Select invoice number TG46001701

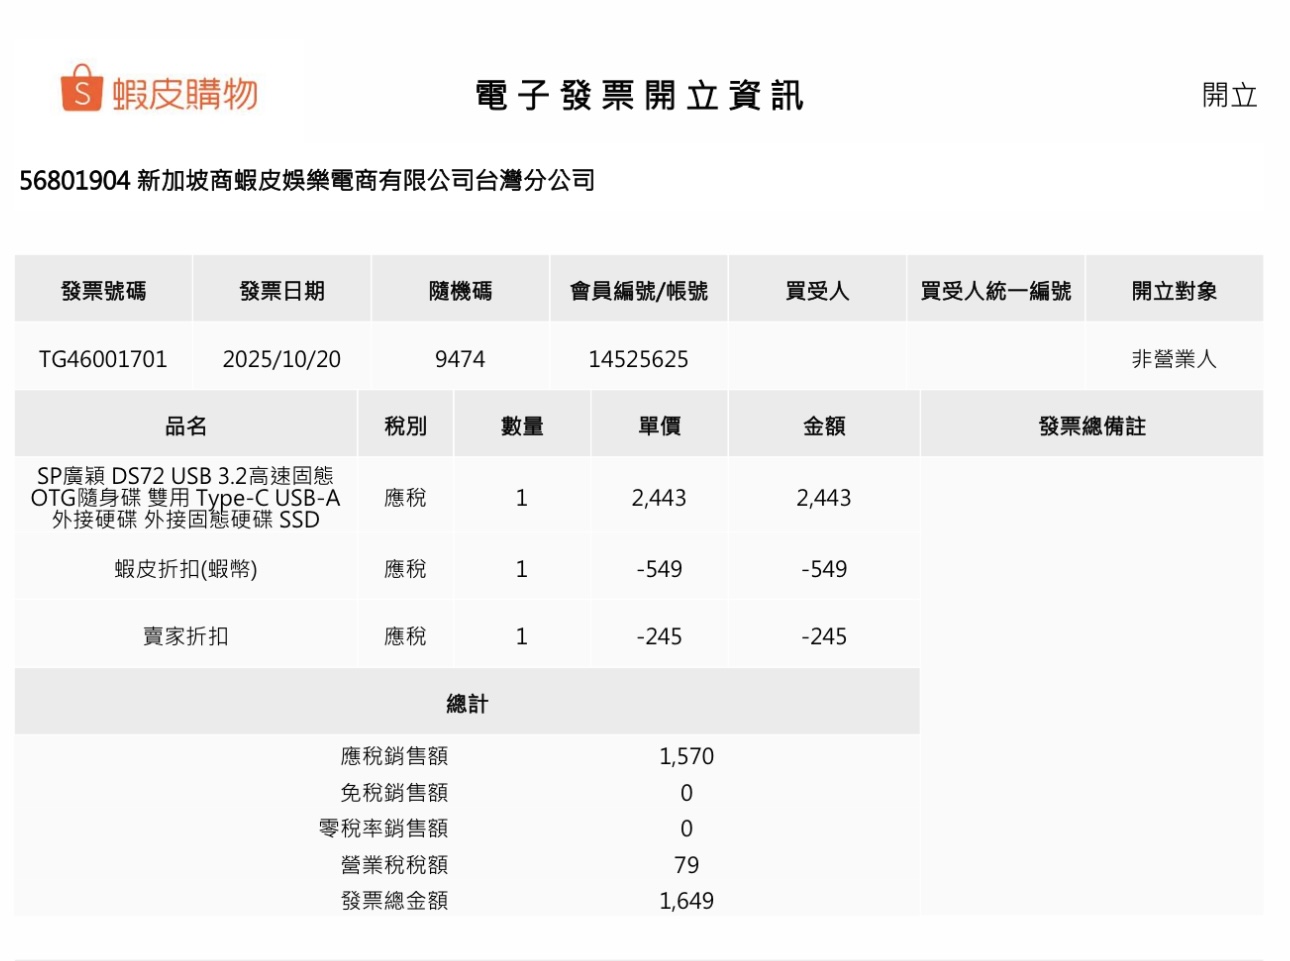[x=103, y=359]
